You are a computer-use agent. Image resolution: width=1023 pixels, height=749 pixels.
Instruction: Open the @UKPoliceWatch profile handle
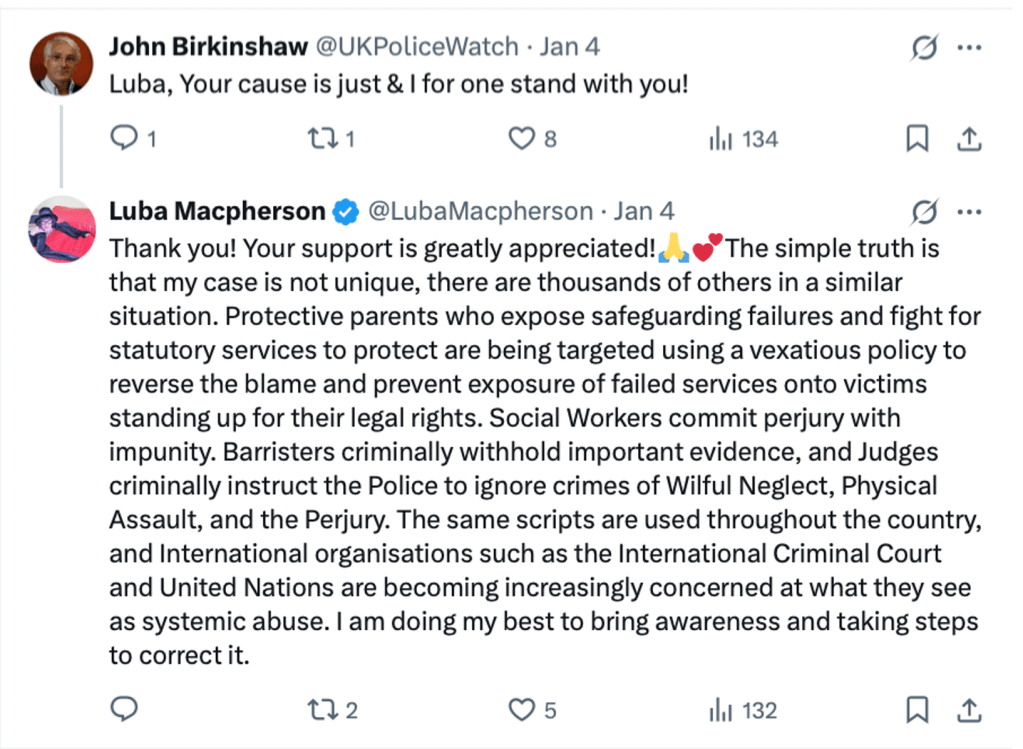(417, 46)
